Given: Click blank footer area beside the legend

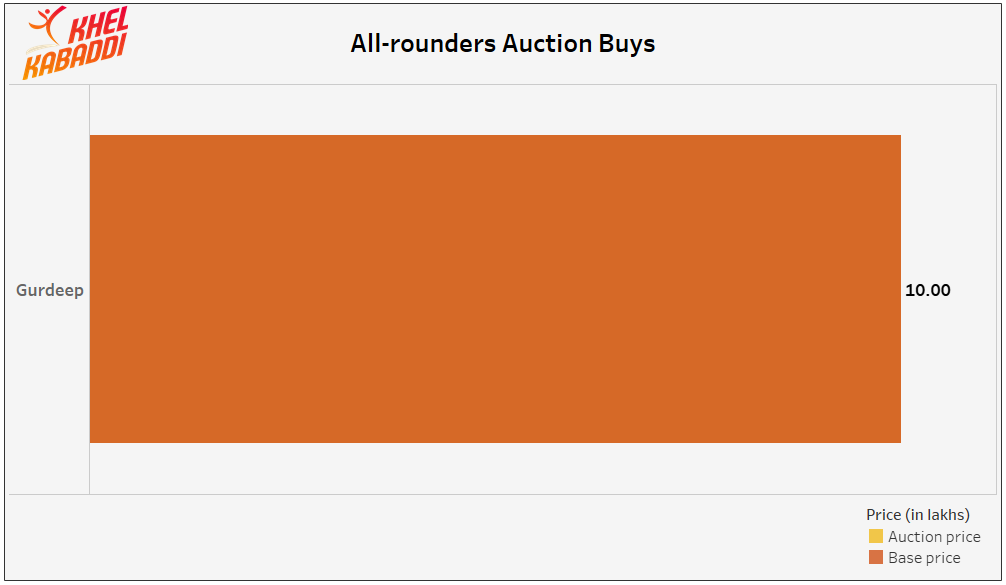Looking at the screenshot, I should [x=430, y=538].
